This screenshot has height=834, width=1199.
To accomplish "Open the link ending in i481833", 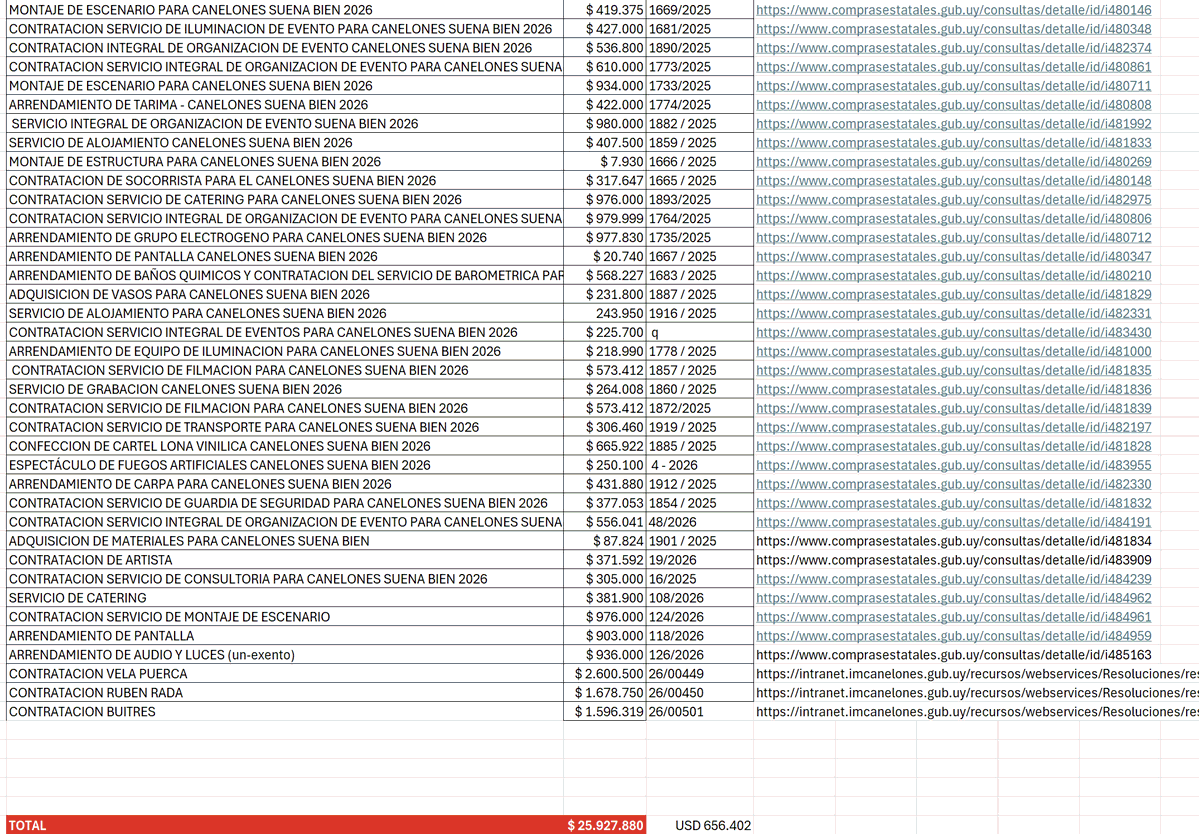I will (954, 143).
